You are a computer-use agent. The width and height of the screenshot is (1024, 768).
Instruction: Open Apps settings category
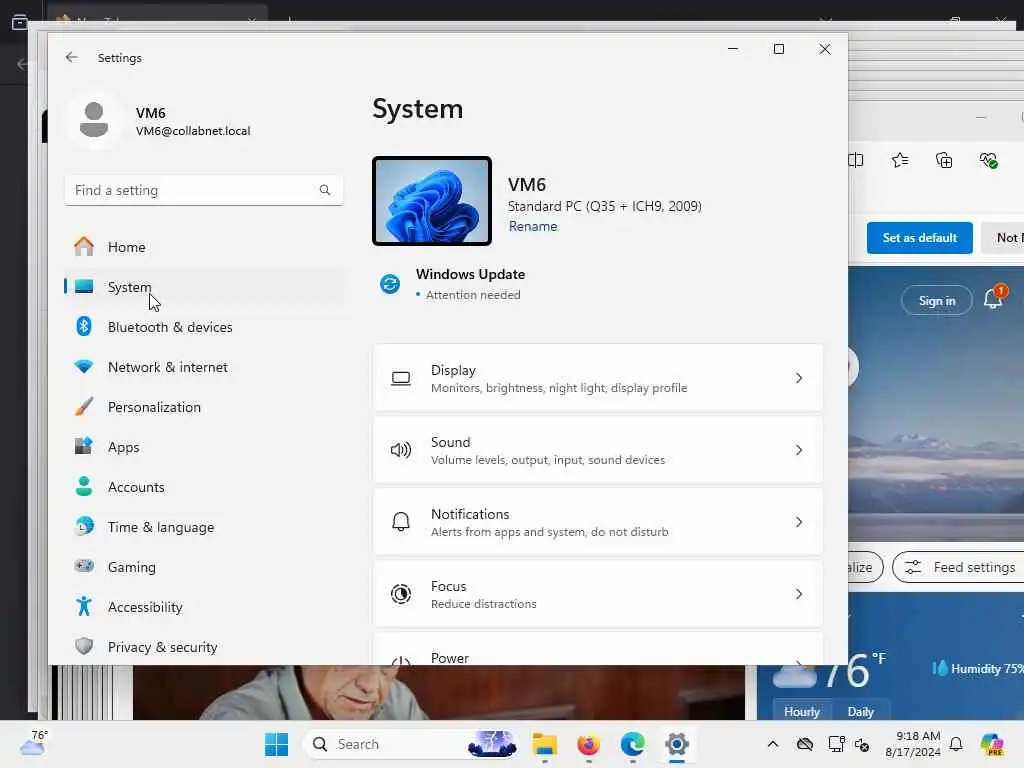[204, 447]
